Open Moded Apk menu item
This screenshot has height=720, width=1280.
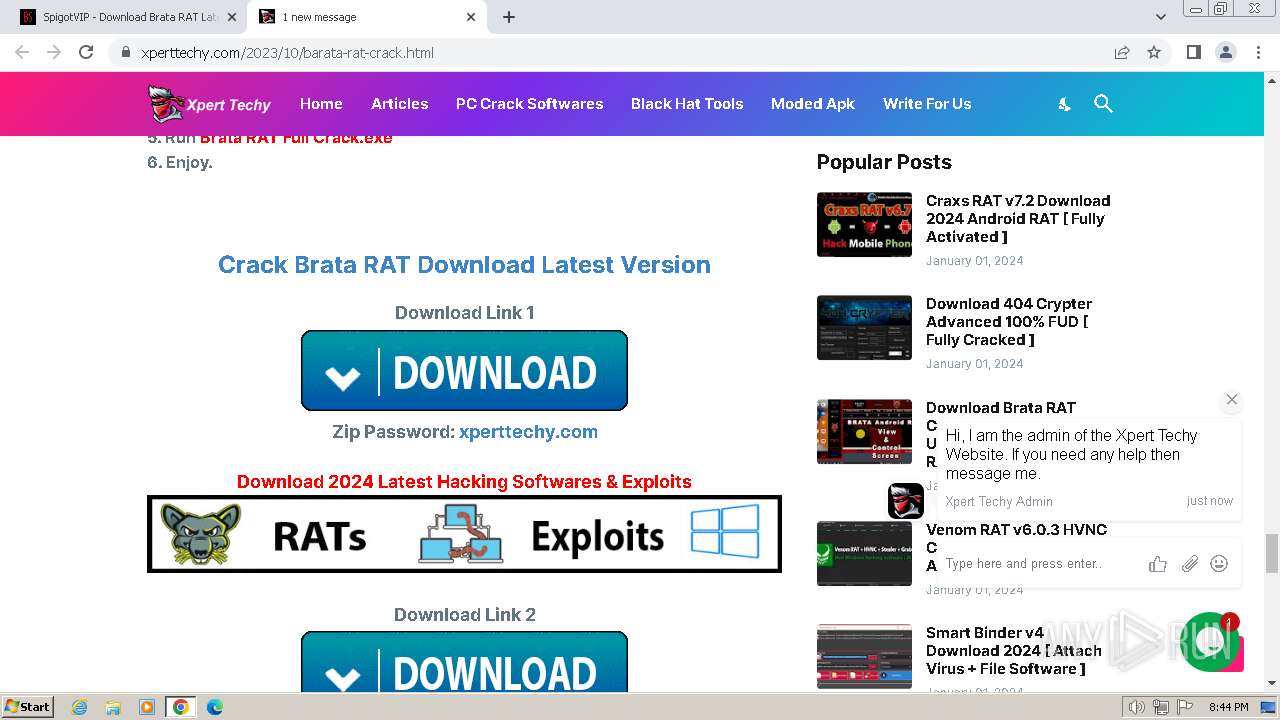coord(813,104)
